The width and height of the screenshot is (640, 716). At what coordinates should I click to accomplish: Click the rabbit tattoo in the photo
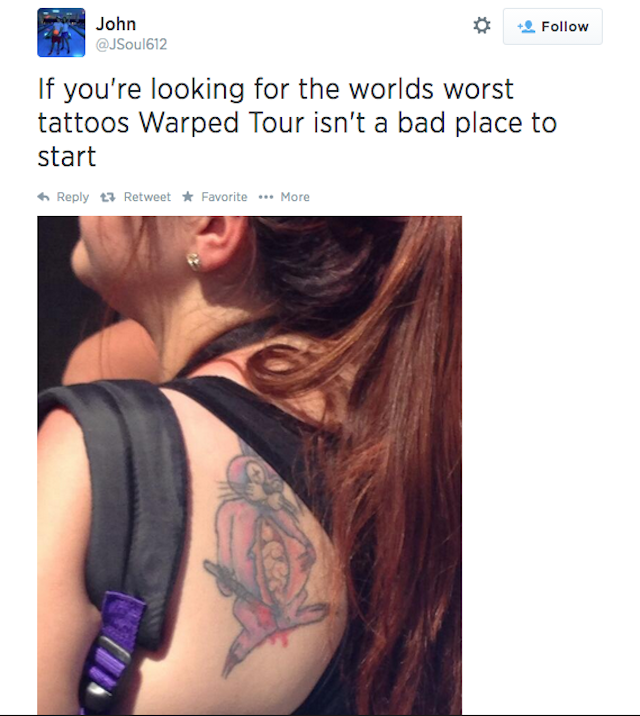266,563
